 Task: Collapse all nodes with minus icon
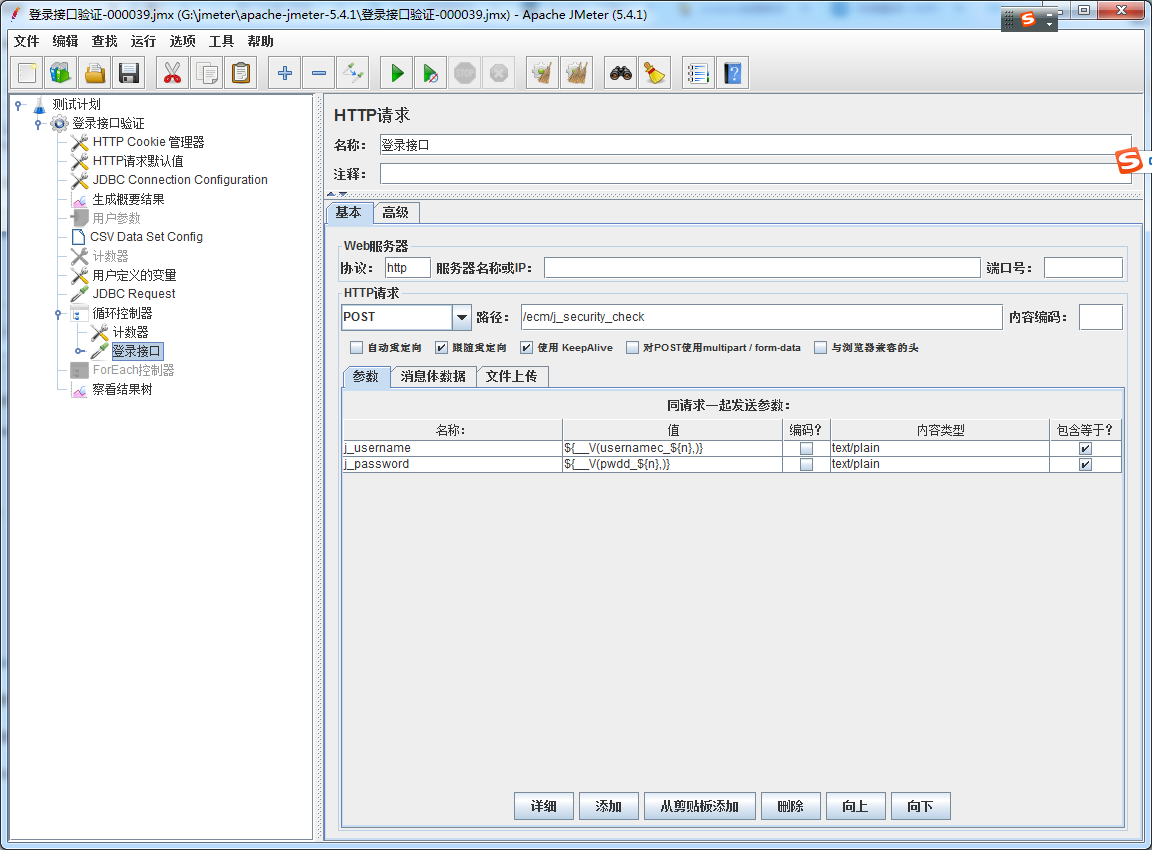tap(318, 73)
